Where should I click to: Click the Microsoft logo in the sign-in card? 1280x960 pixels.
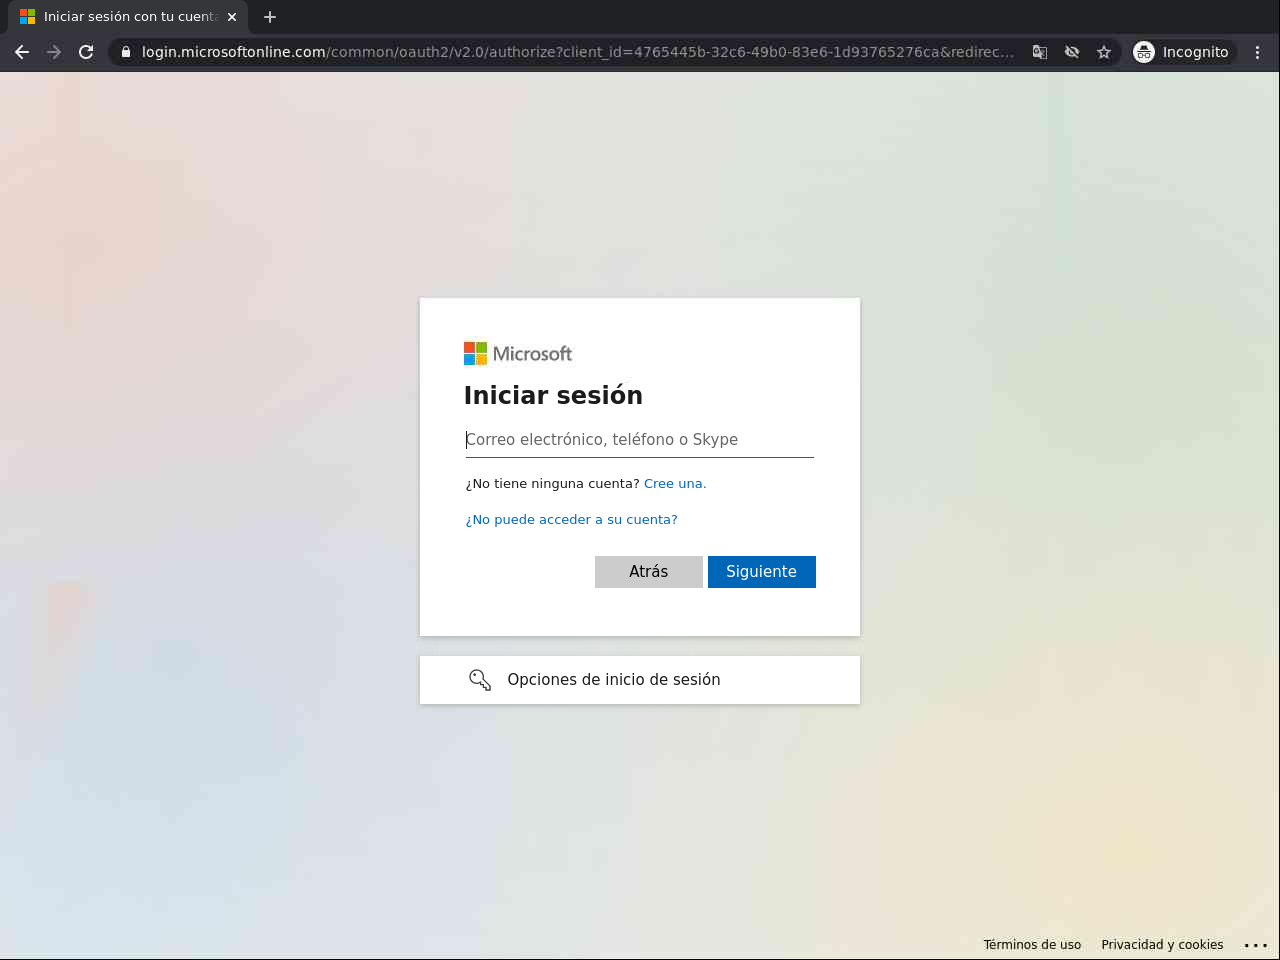tap(518, 354)
